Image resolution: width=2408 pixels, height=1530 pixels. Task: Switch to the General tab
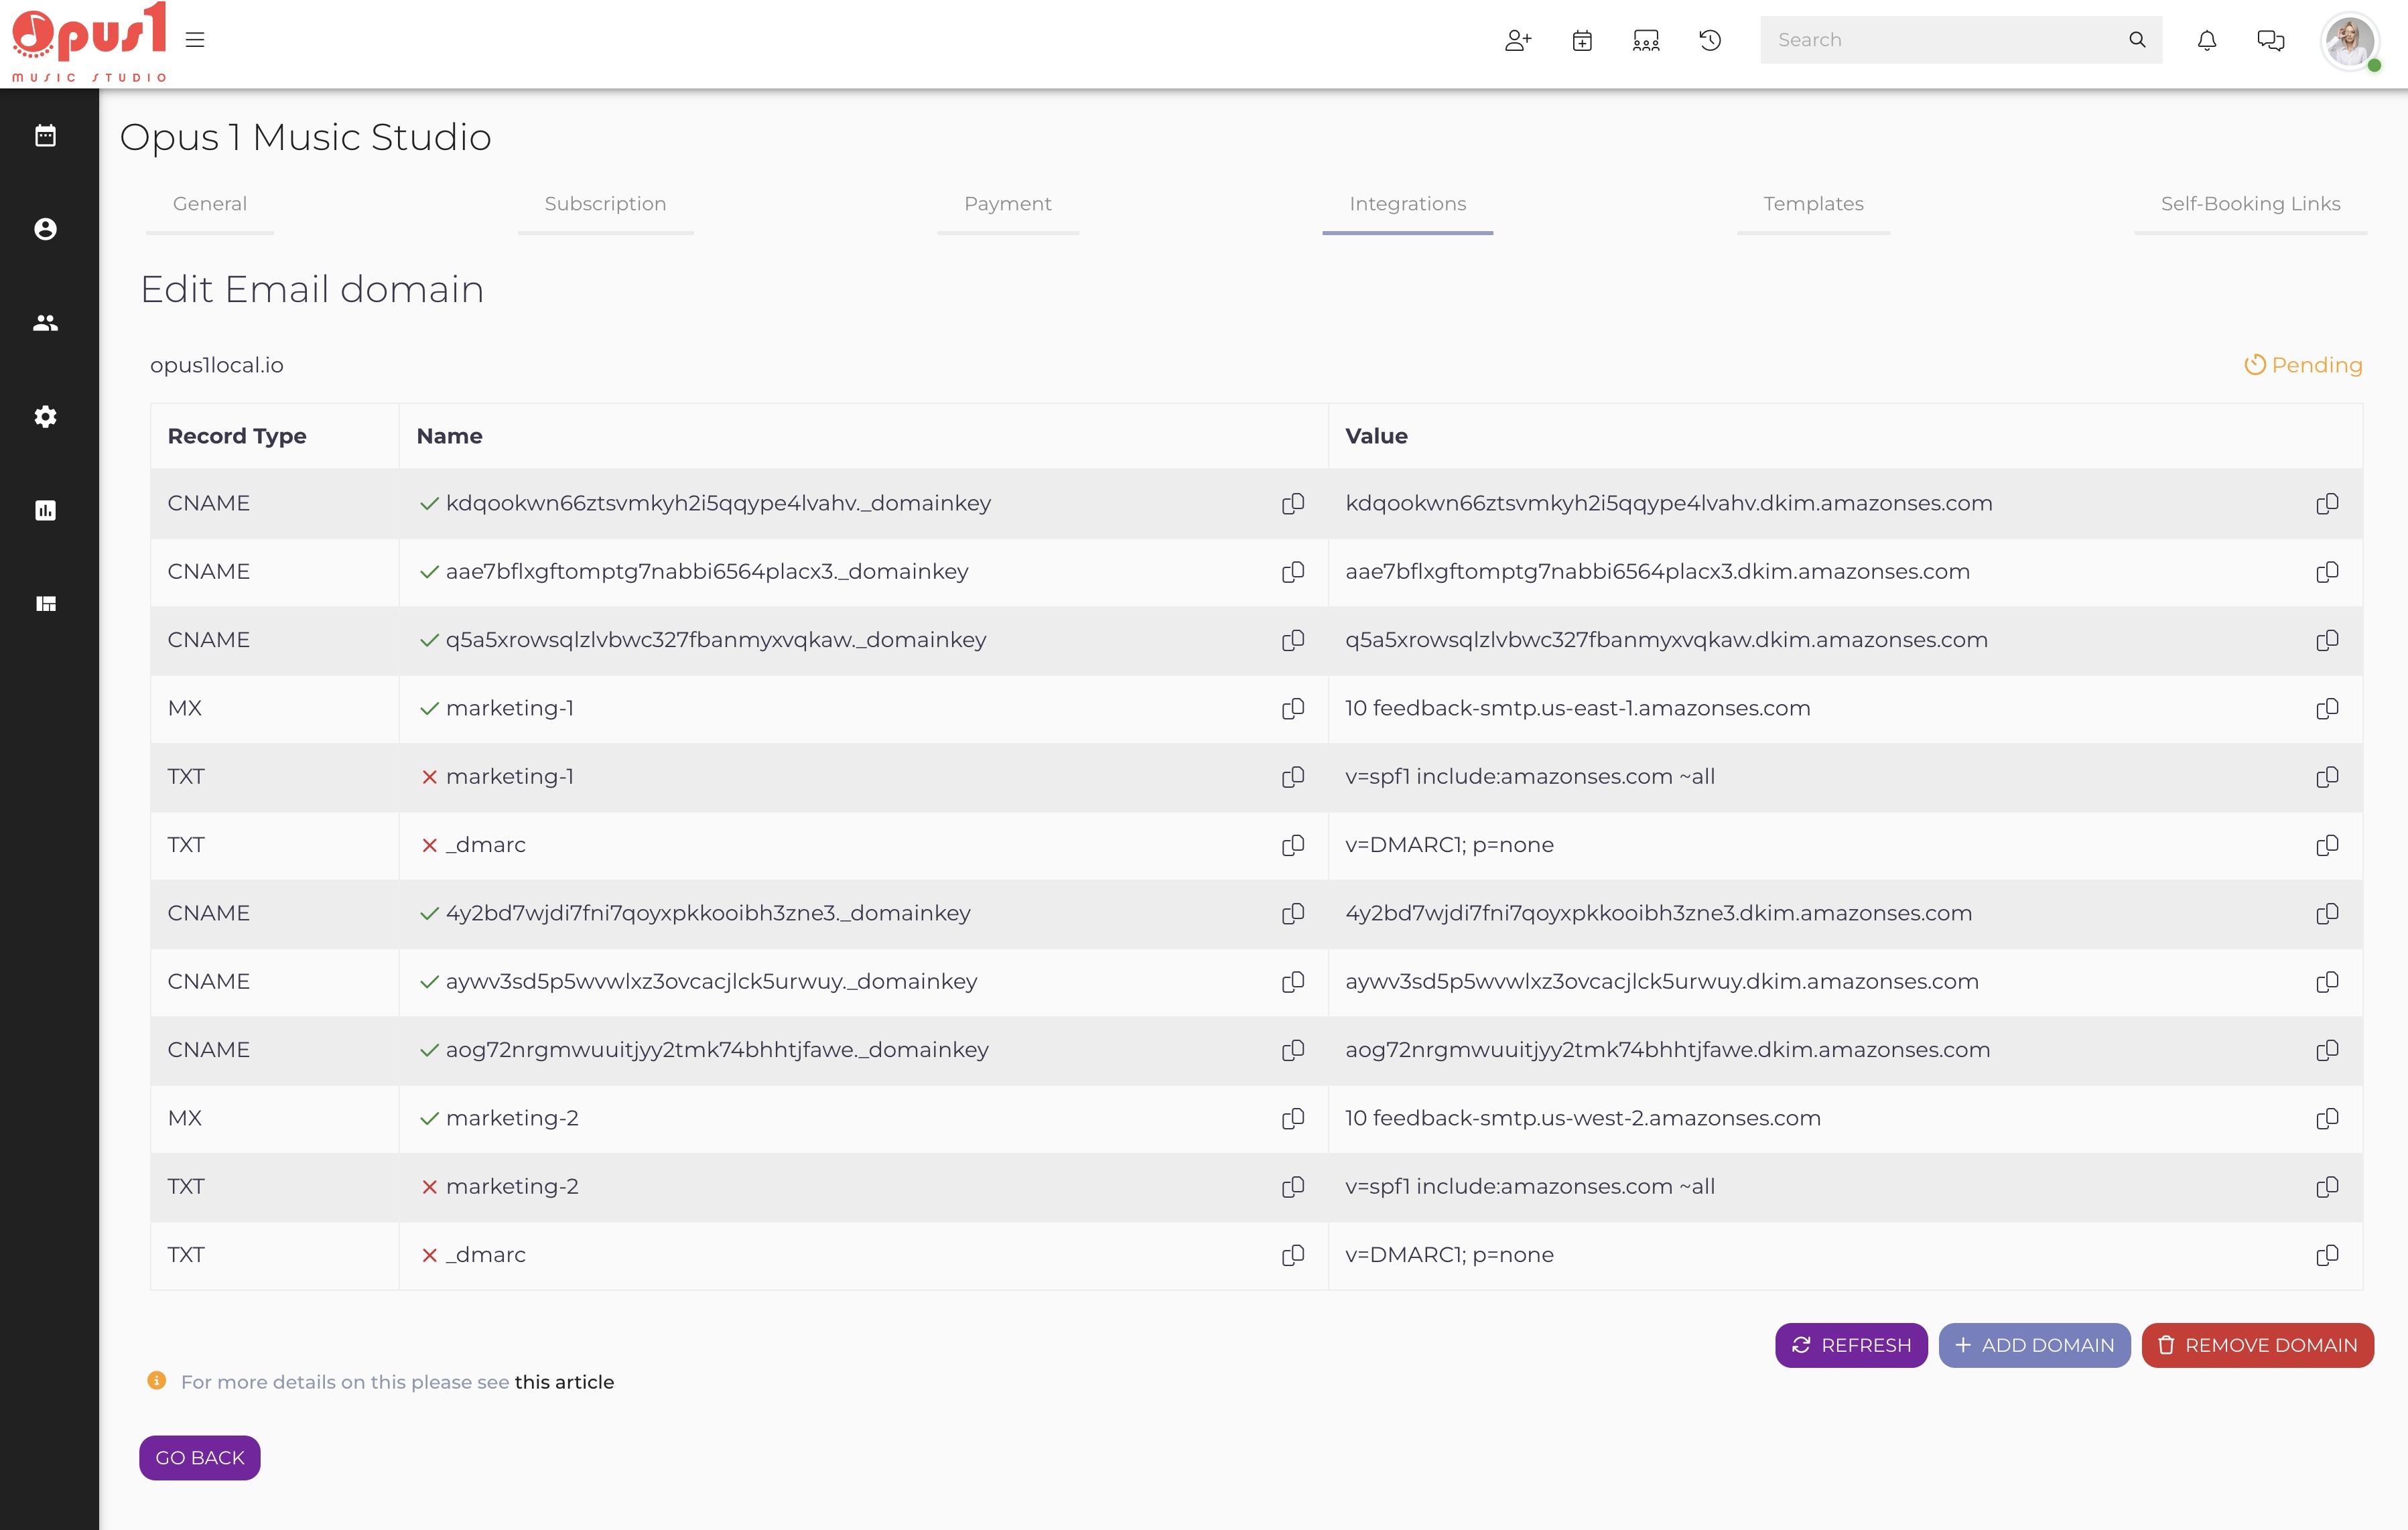(x=210, y=204)
